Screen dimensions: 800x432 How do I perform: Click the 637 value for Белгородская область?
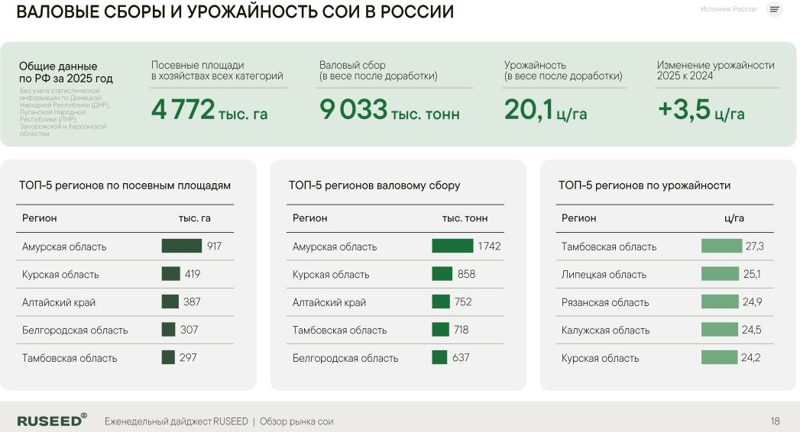click(x=461, y=358)
